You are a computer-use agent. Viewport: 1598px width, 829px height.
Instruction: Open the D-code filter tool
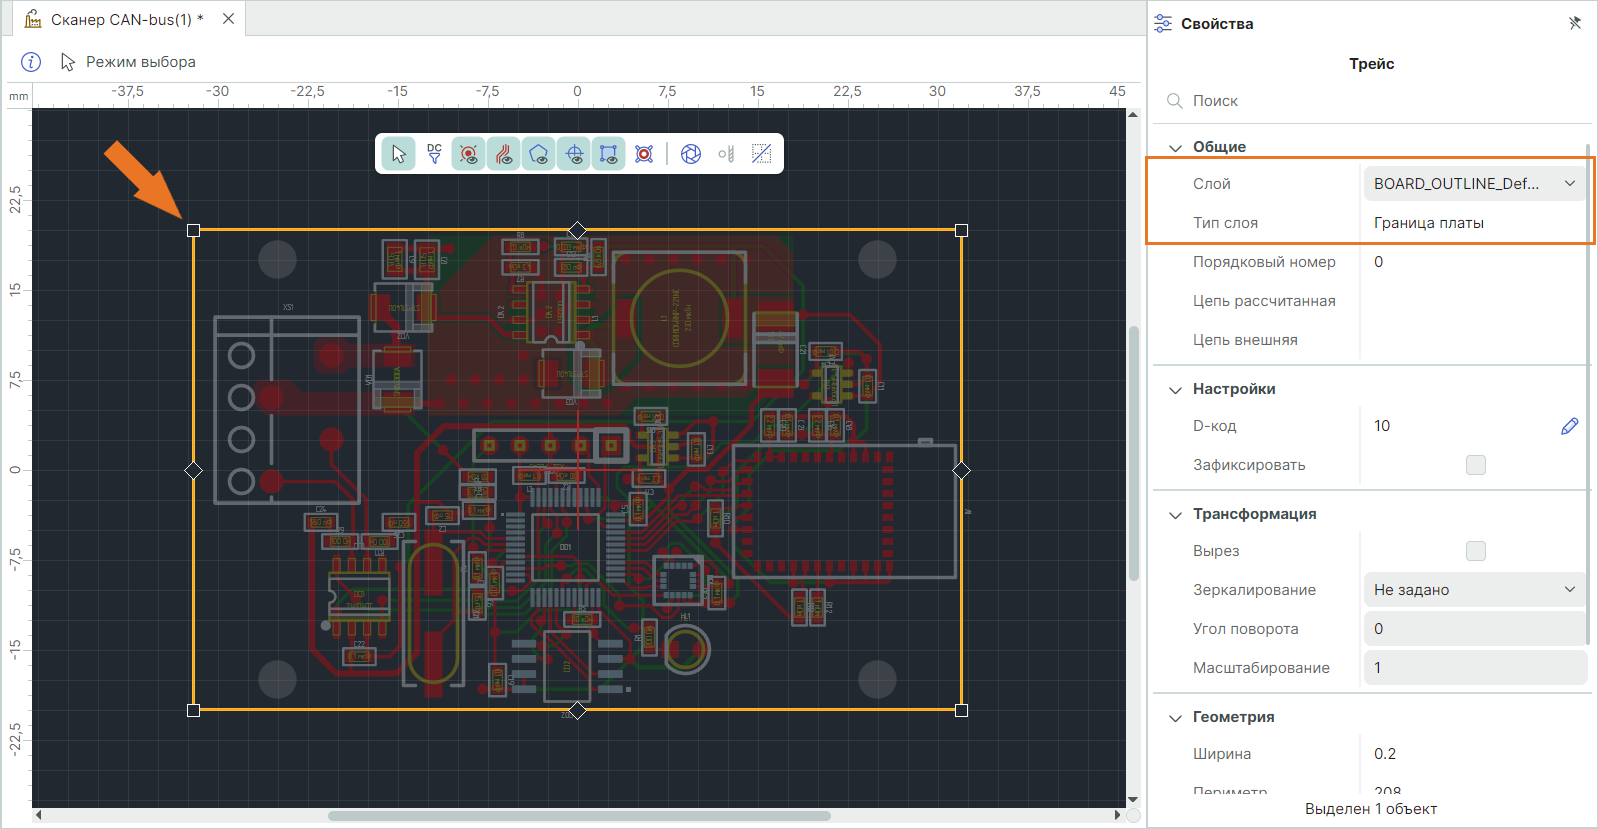pos(434,154)
